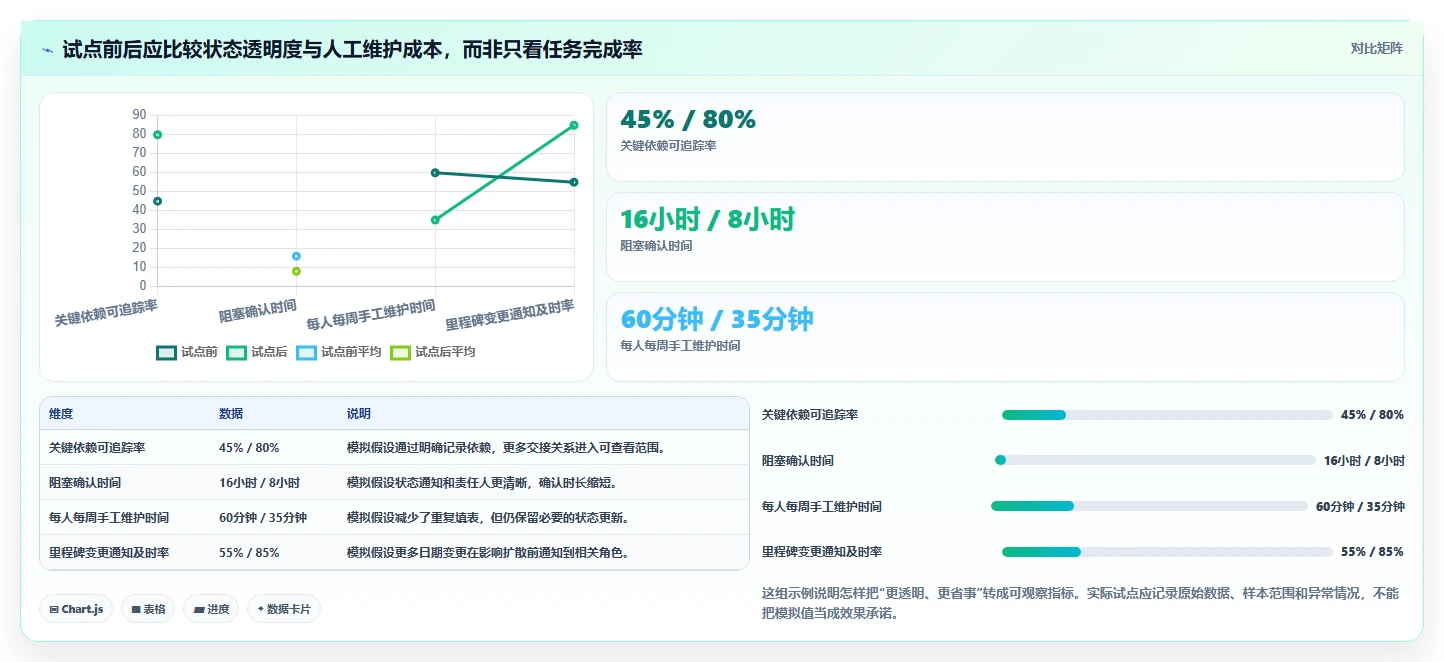1444x662 pixels.
Task: Click the 里程碑变更通知及时率 progress bar
Action: tap(1167, 552)
